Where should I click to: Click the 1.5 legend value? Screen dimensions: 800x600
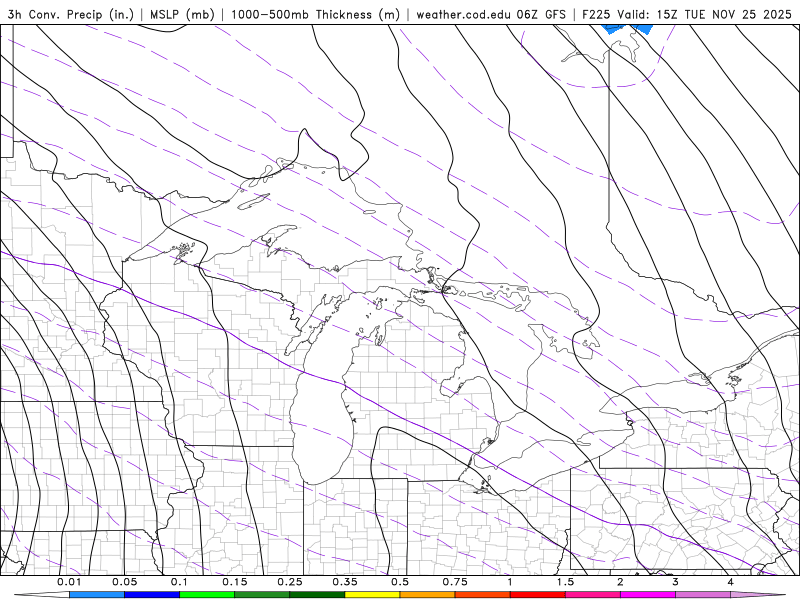pyautogui.click(x=565, y=582)
